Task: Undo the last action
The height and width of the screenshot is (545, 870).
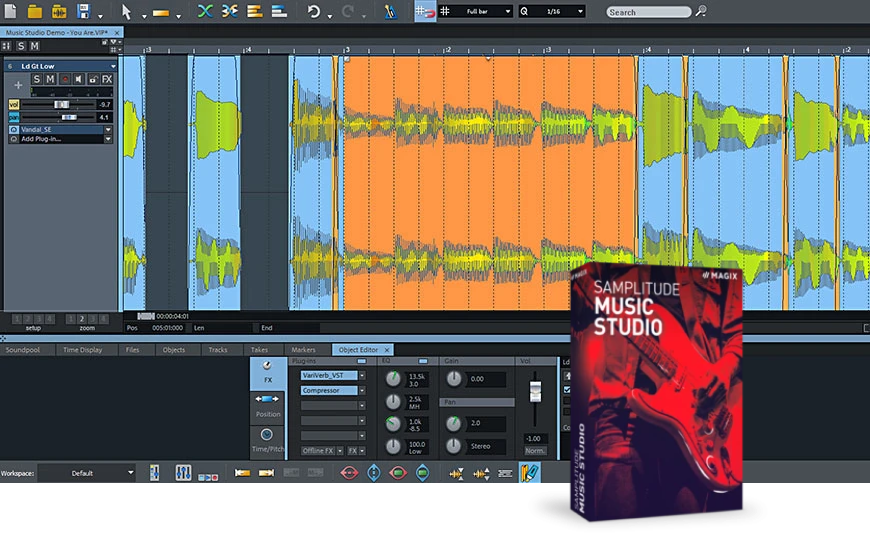Action: click(313, 11)
